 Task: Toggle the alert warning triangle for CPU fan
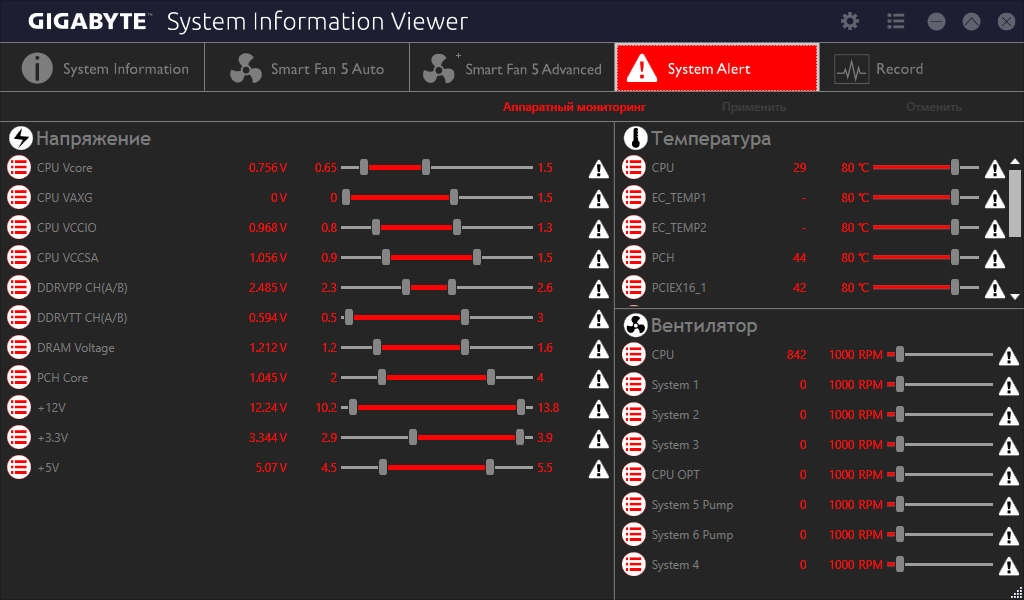click(x=1009, y=356)
